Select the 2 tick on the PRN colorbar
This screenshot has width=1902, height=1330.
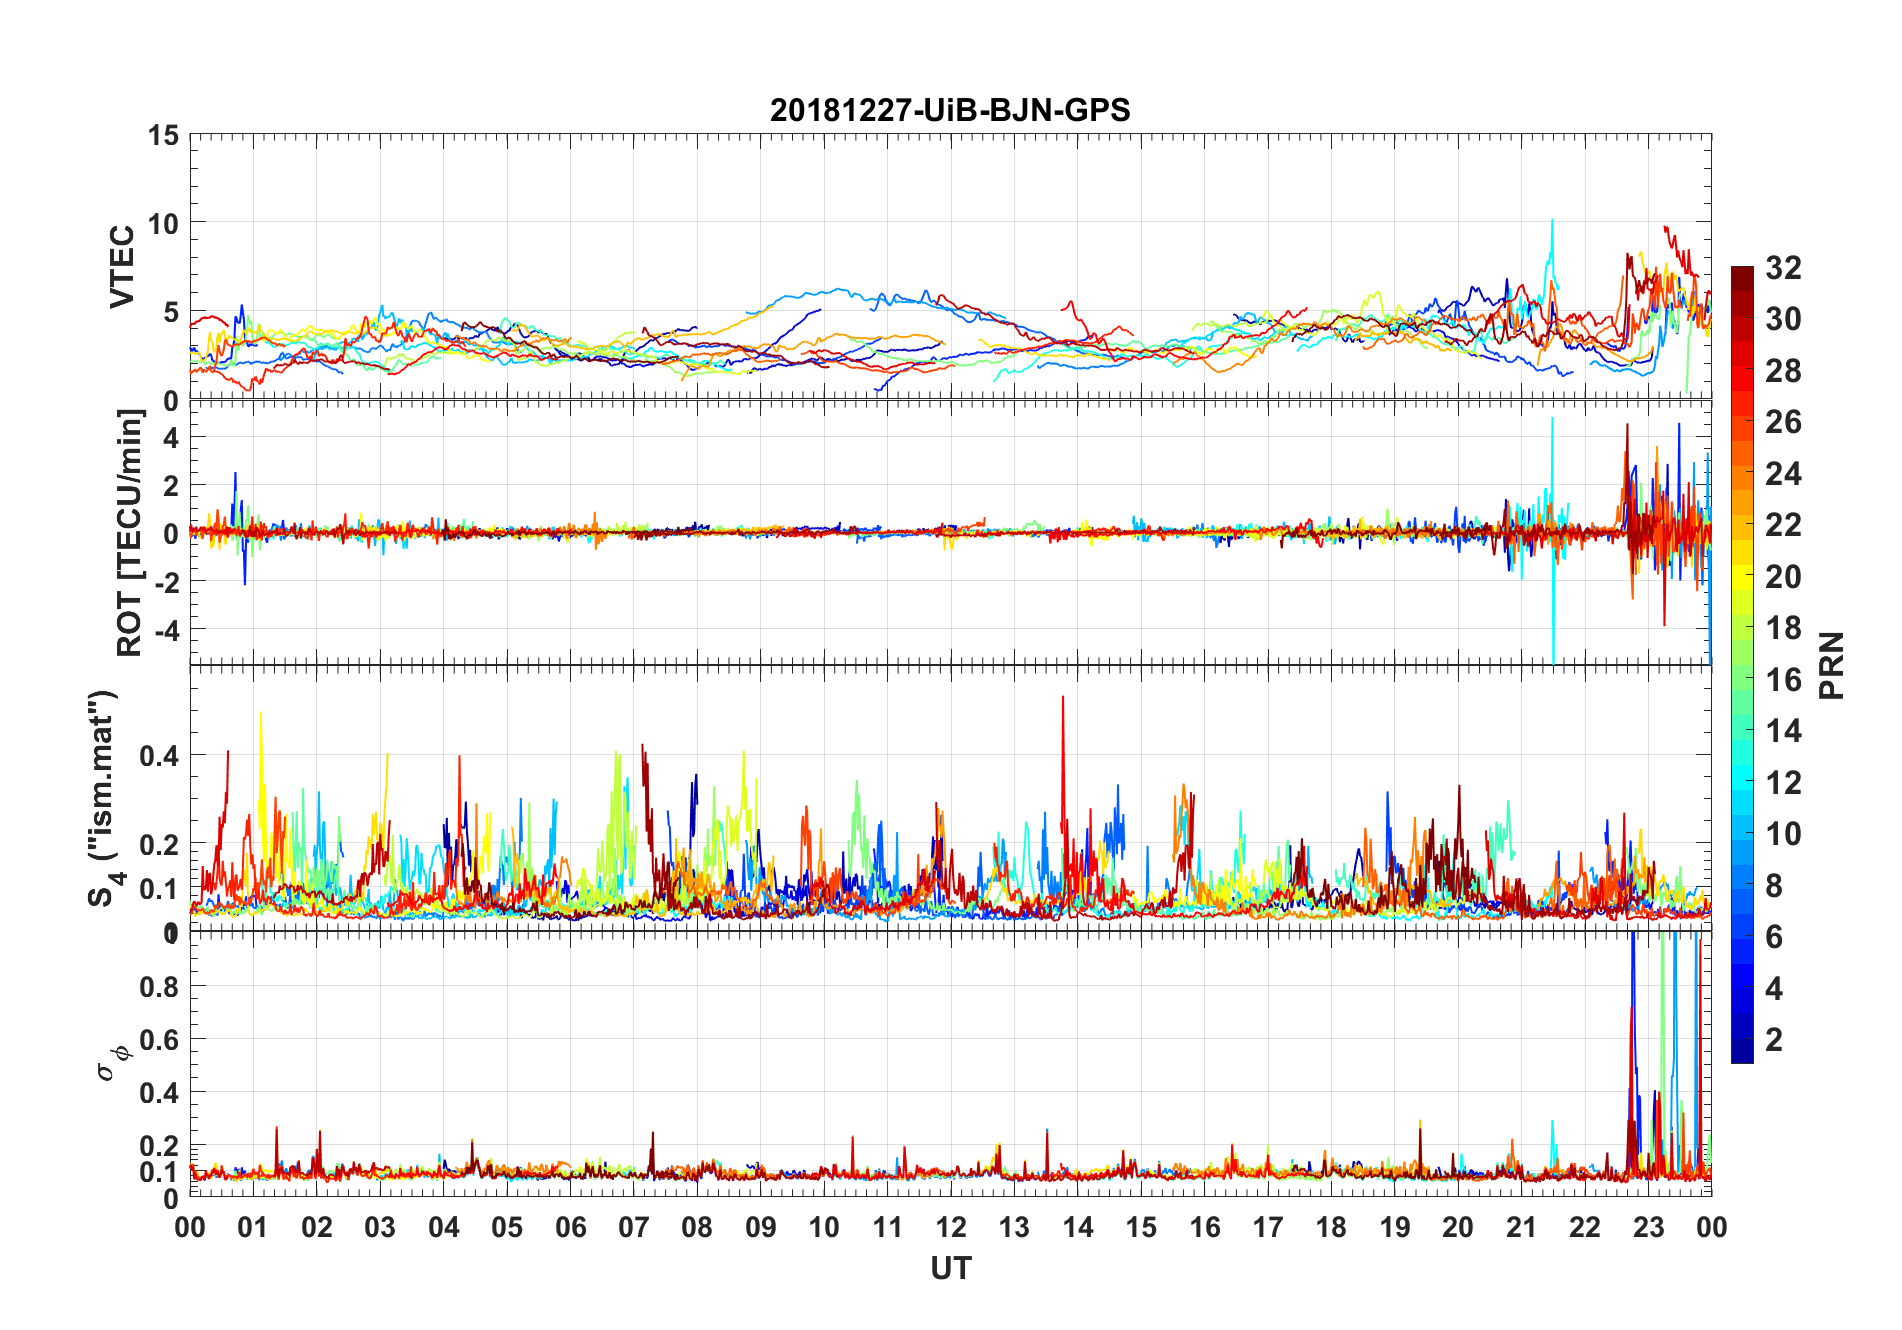click(x=1775, y=1039)
